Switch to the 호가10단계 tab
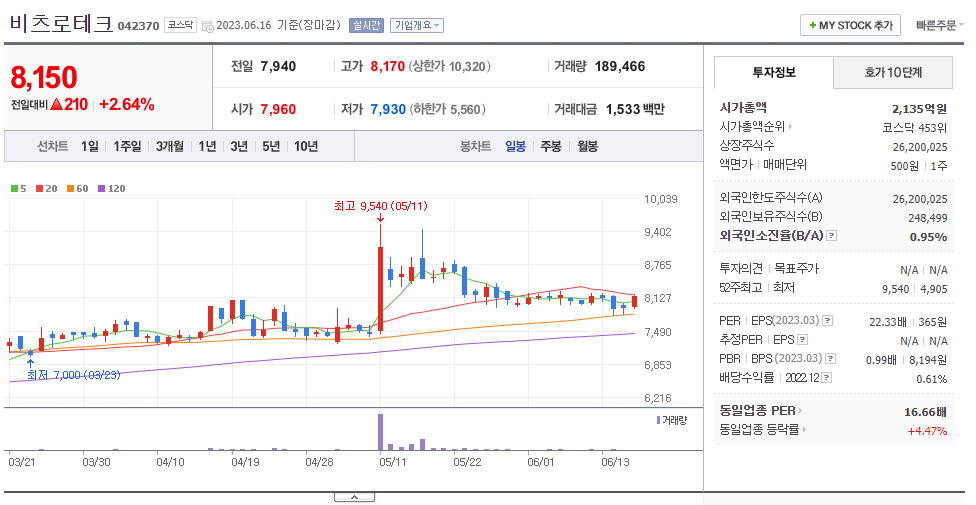Viewport: 976px width, 505px height. (893, 72)
